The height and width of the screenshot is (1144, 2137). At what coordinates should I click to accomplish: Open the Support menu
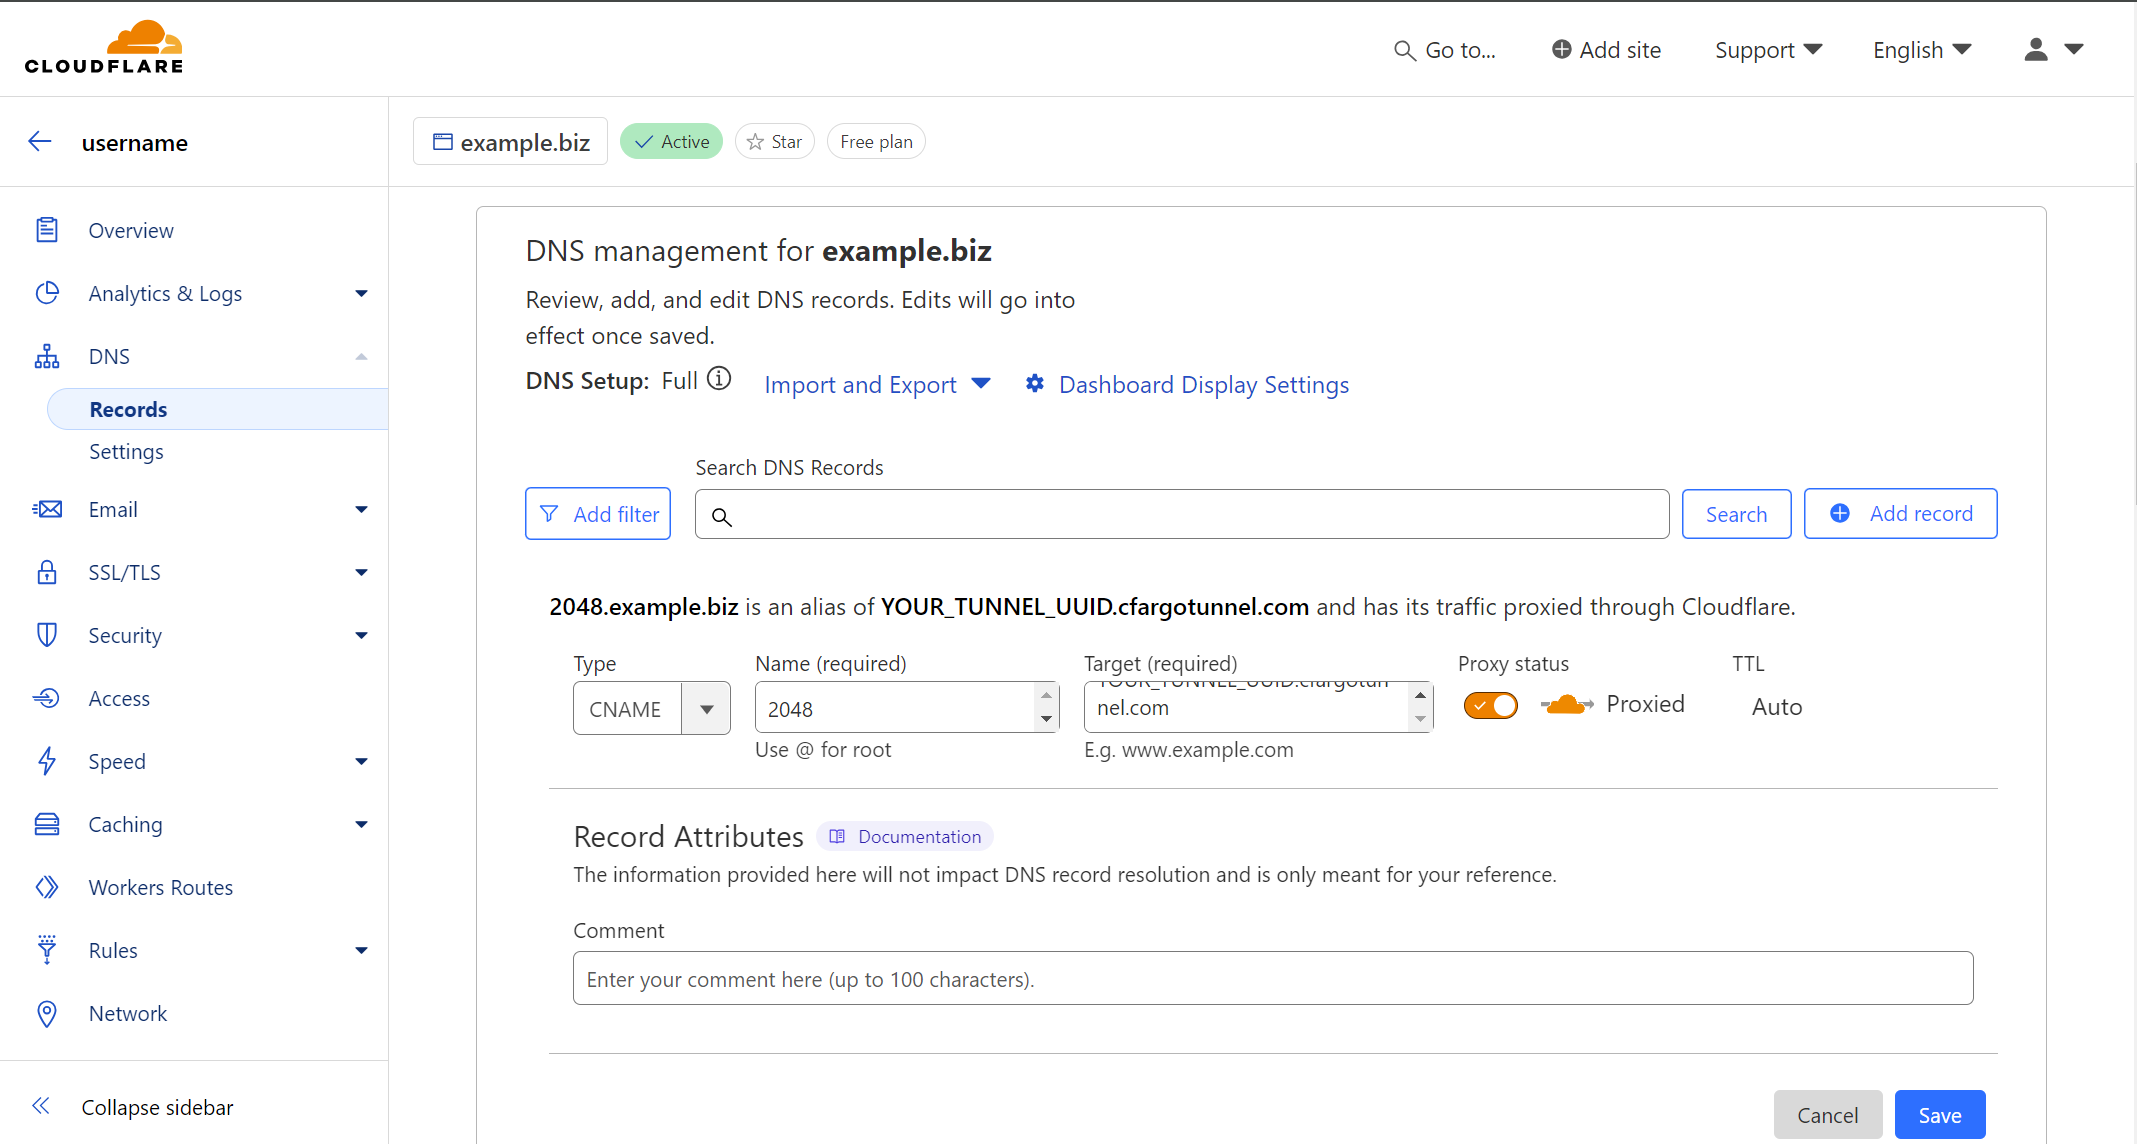coord(1768,50)
